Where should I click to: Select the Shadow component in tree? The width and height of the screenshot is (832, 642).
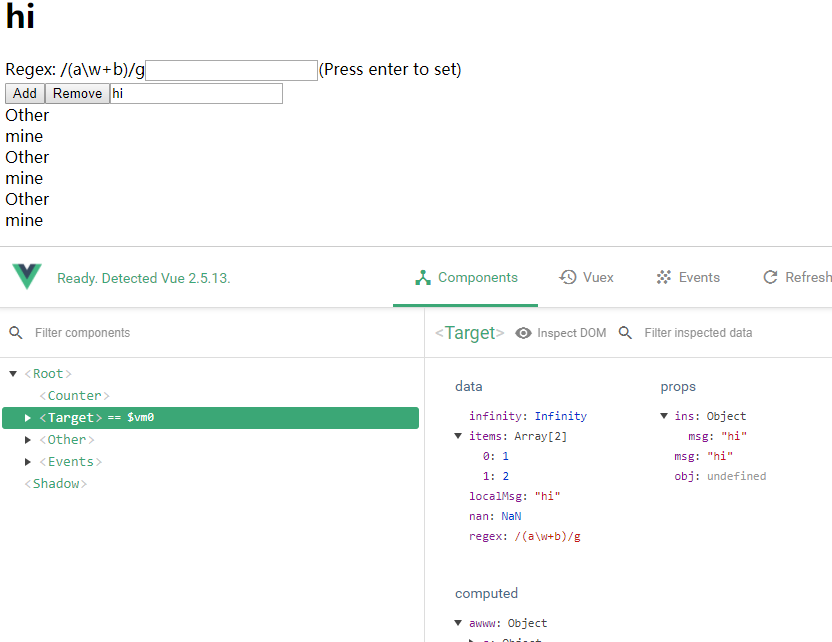[x=56, y=484]
